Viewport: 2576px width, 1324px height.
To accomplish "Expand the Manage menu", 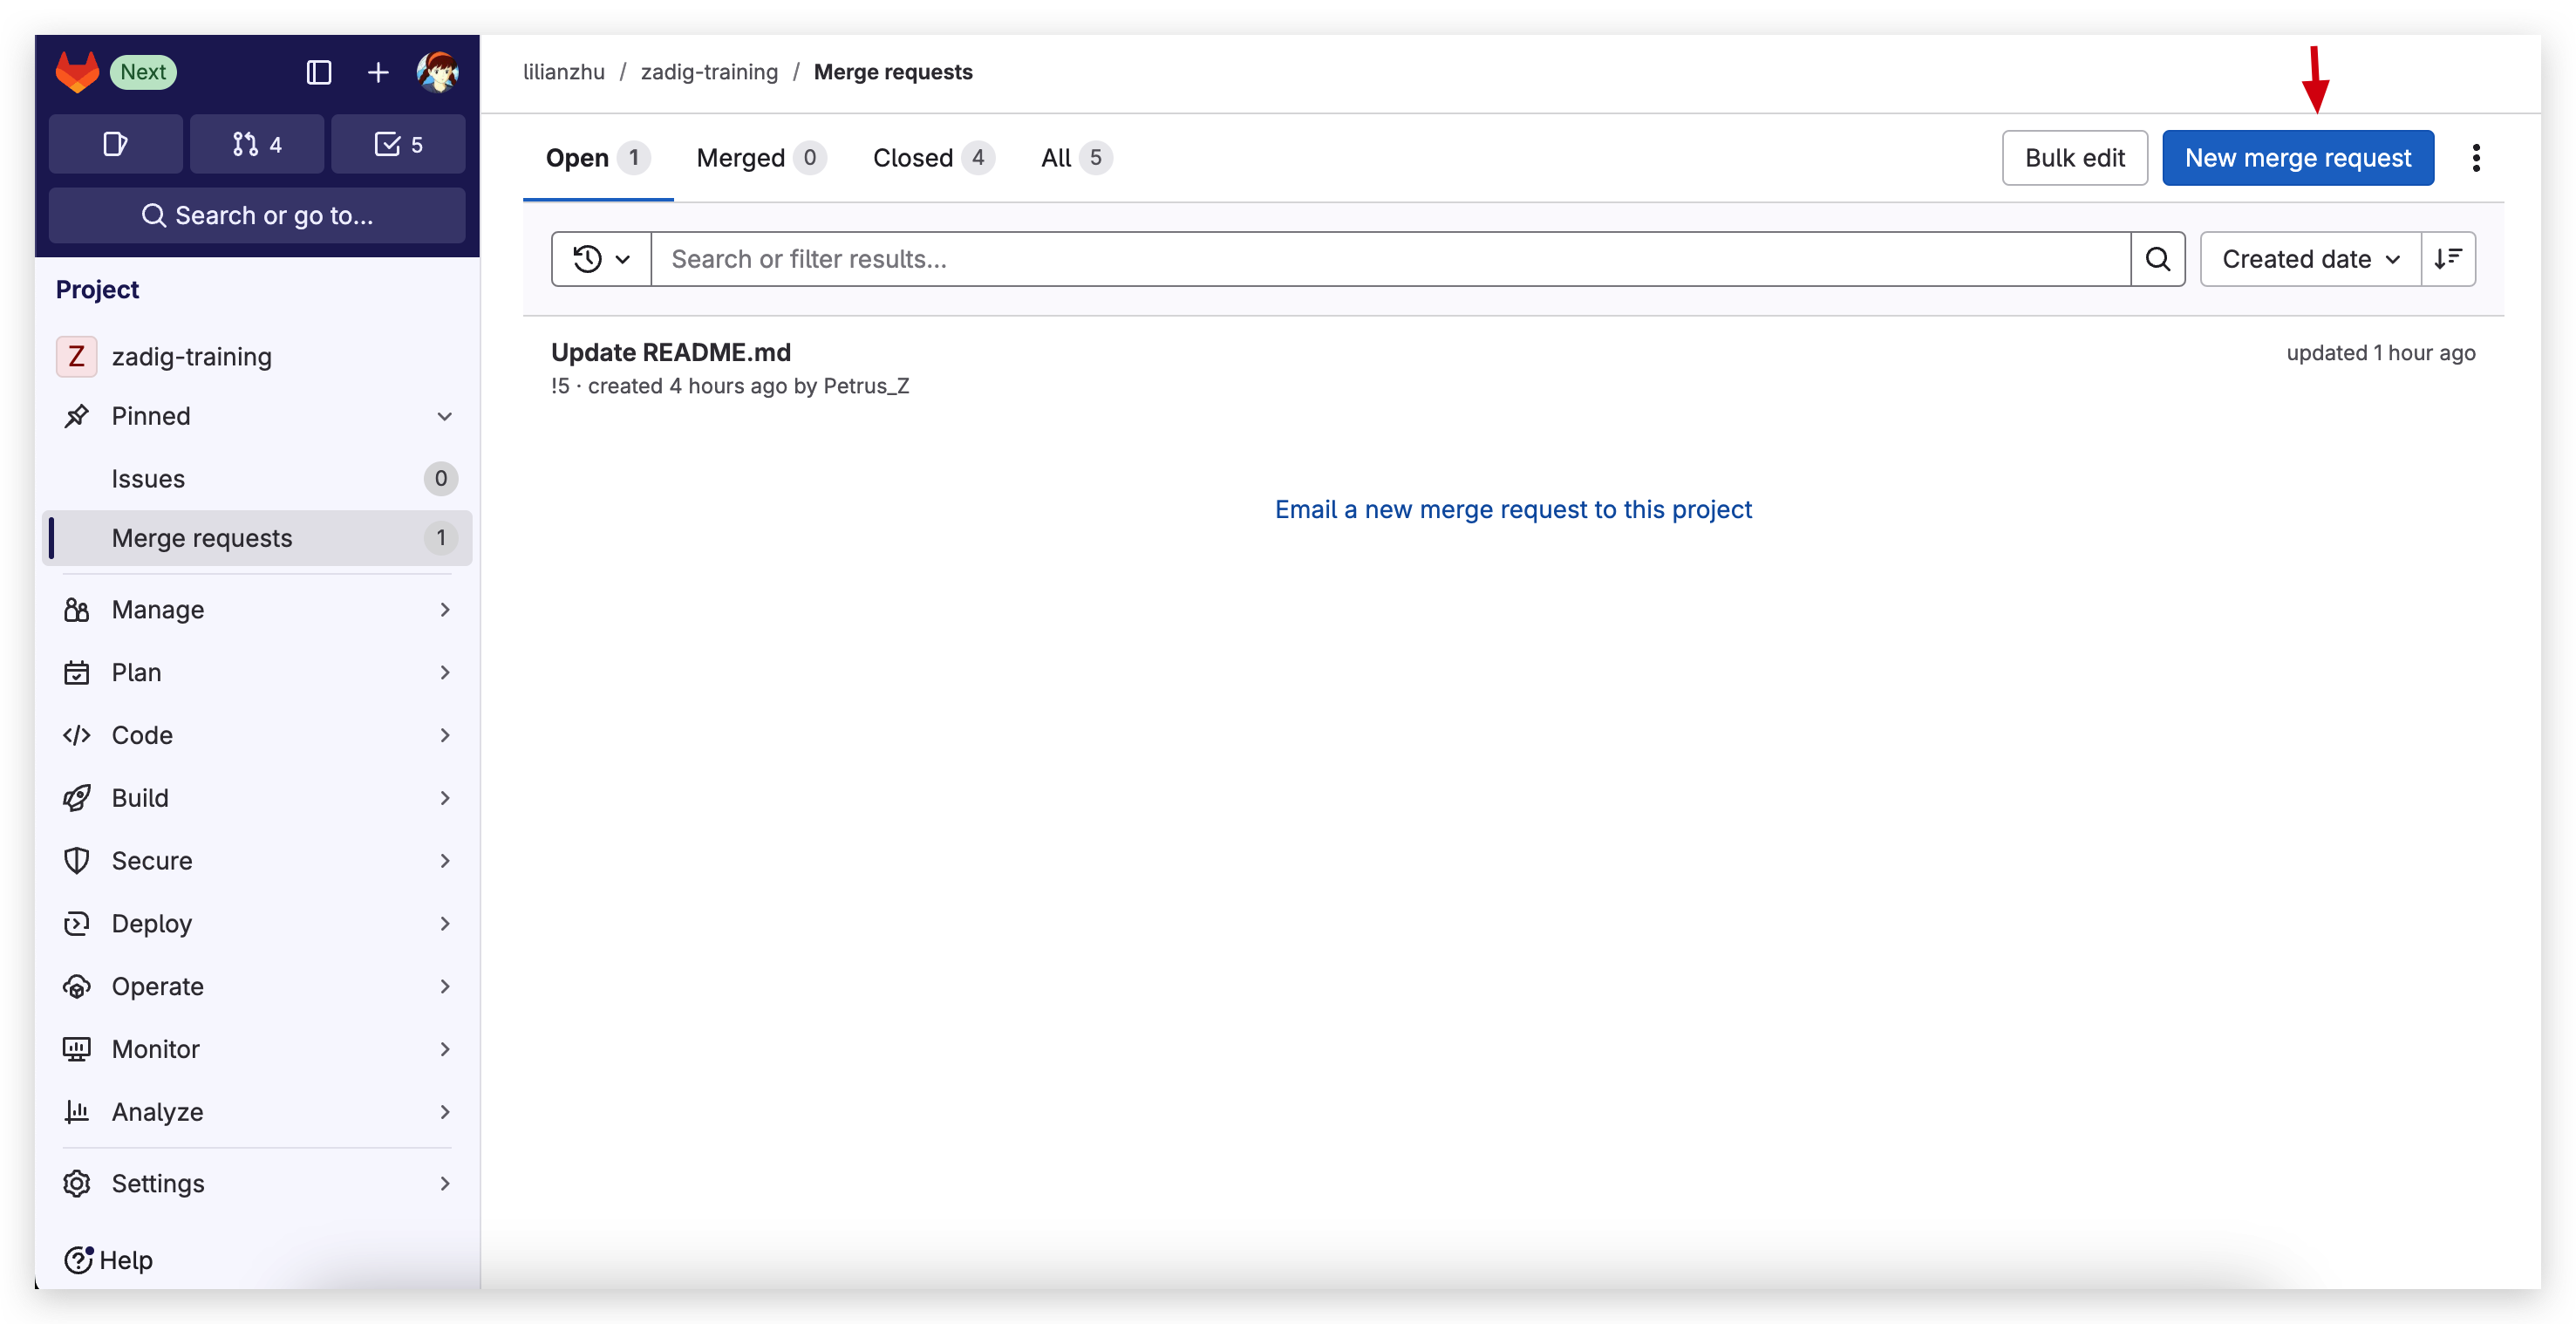I will point(257,610).
